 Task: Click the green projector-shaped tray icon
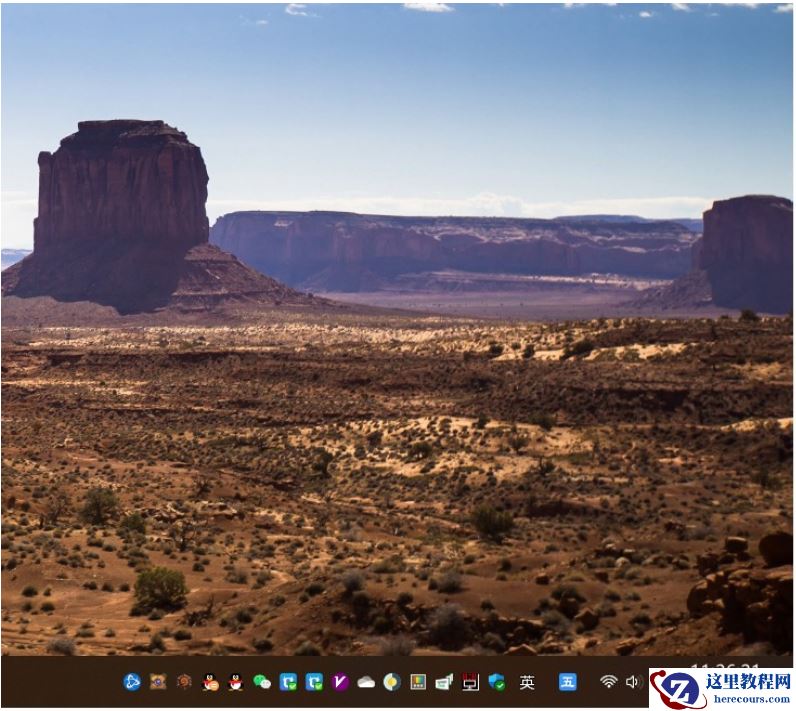click(x=444, y=682)
